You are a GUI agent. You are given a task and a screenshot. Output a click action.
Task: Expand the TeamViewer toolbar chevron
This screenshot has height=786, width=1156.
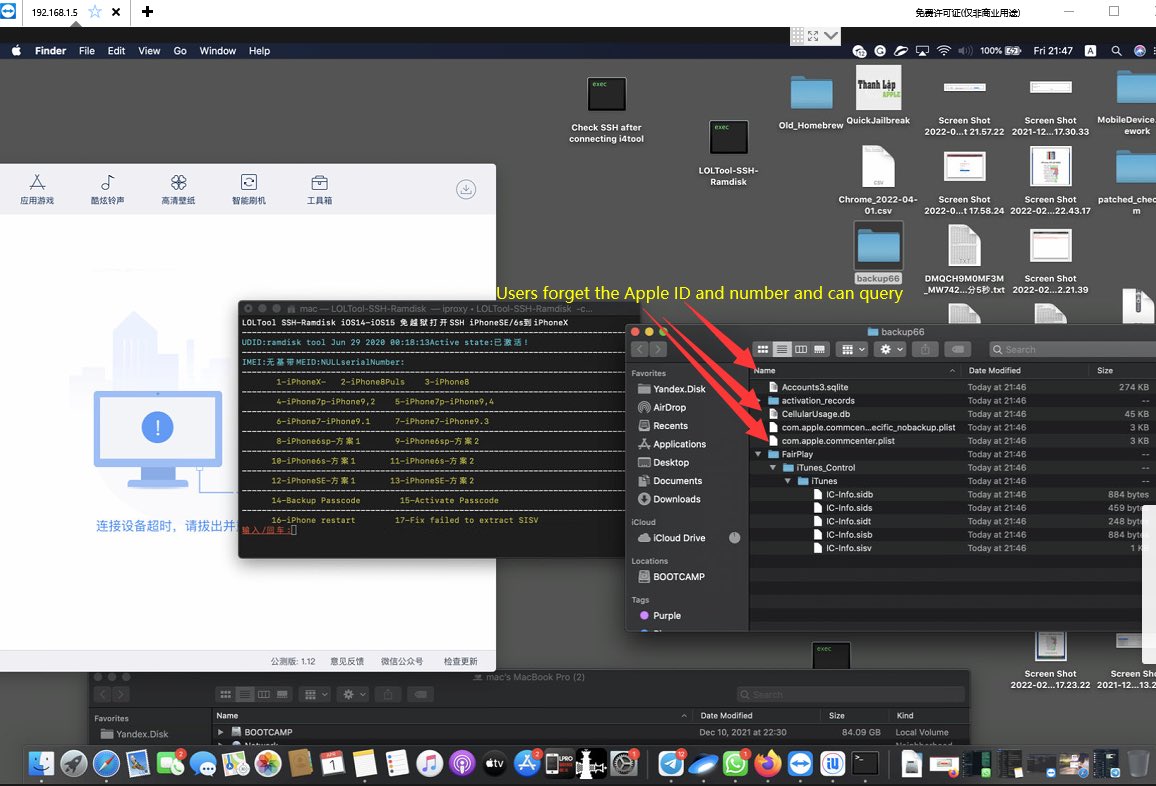(x=832, y=35)
